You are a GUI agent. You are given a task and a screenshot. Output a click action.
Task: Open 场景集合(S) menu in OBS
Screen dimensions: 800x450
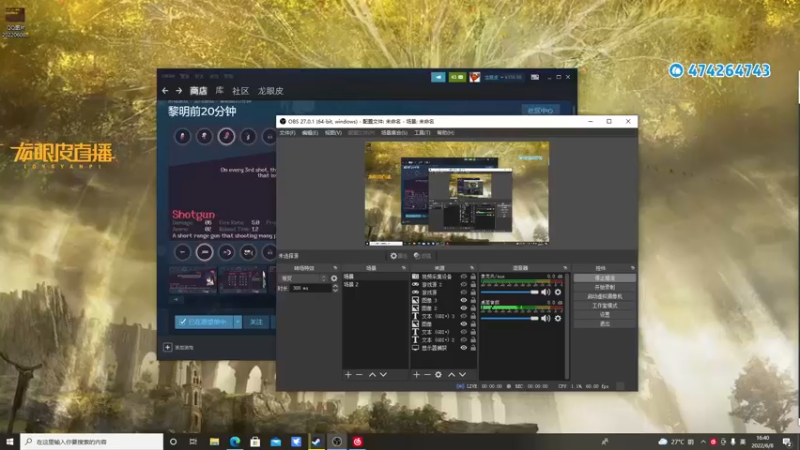(x=394, y=133)
